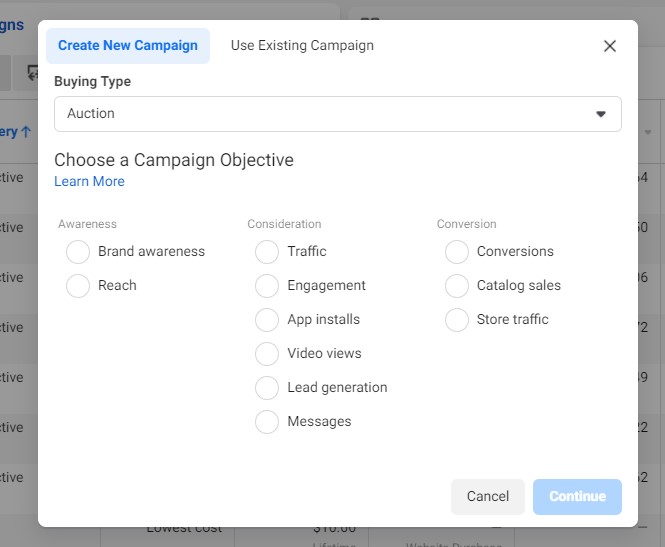Cancel the campaign creation

tap(488, 497)
